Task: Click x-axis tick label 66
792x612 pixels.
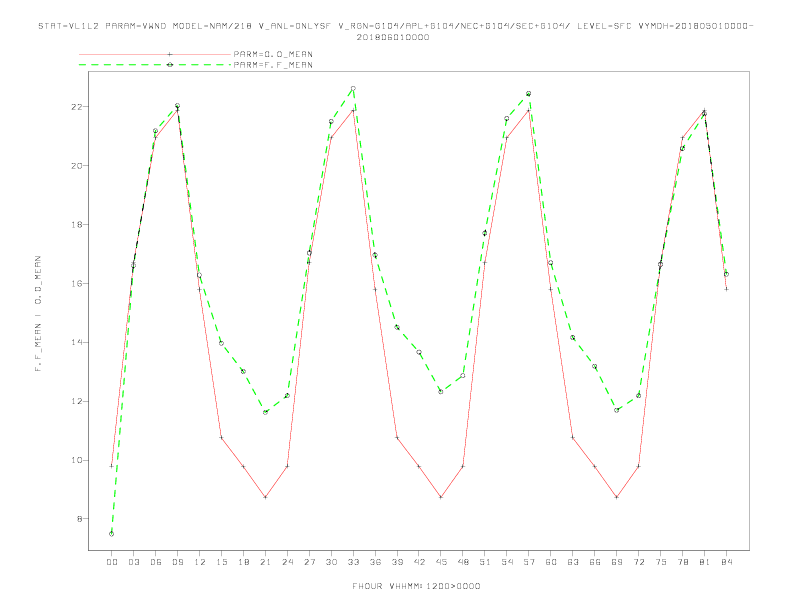Action: pyautogui.click(x=595, y=562)
